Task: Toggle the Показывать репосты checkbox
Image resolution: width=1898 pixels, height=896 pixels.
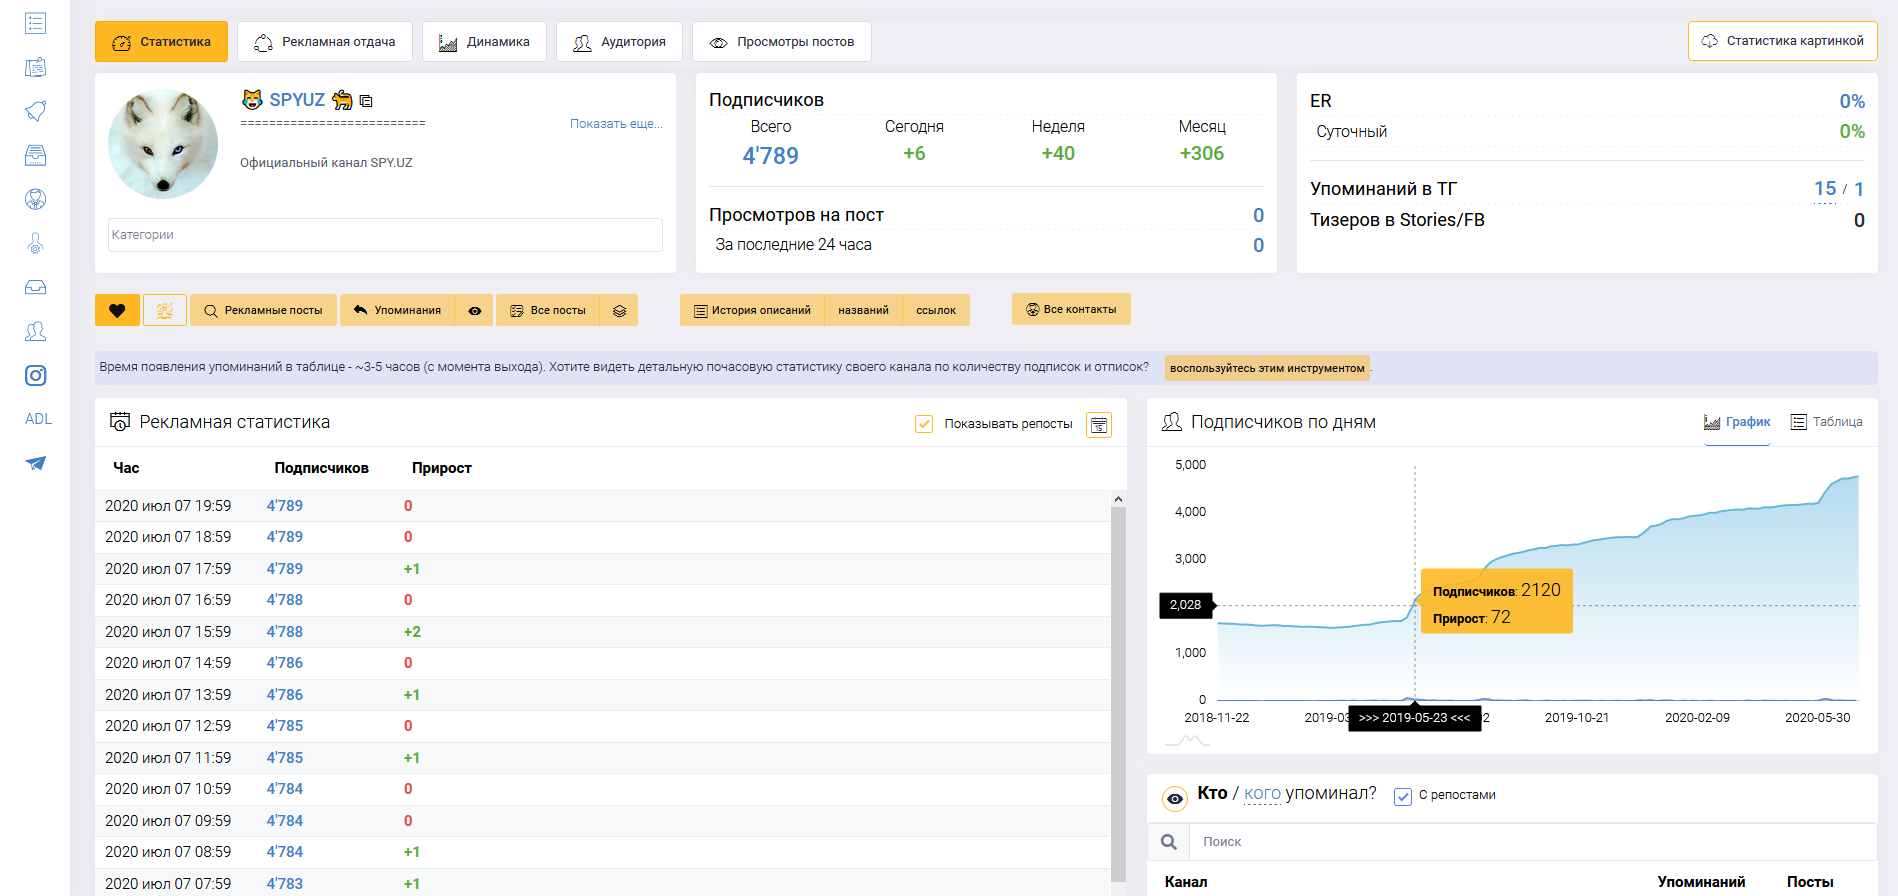Action: [x=924, y=424]
